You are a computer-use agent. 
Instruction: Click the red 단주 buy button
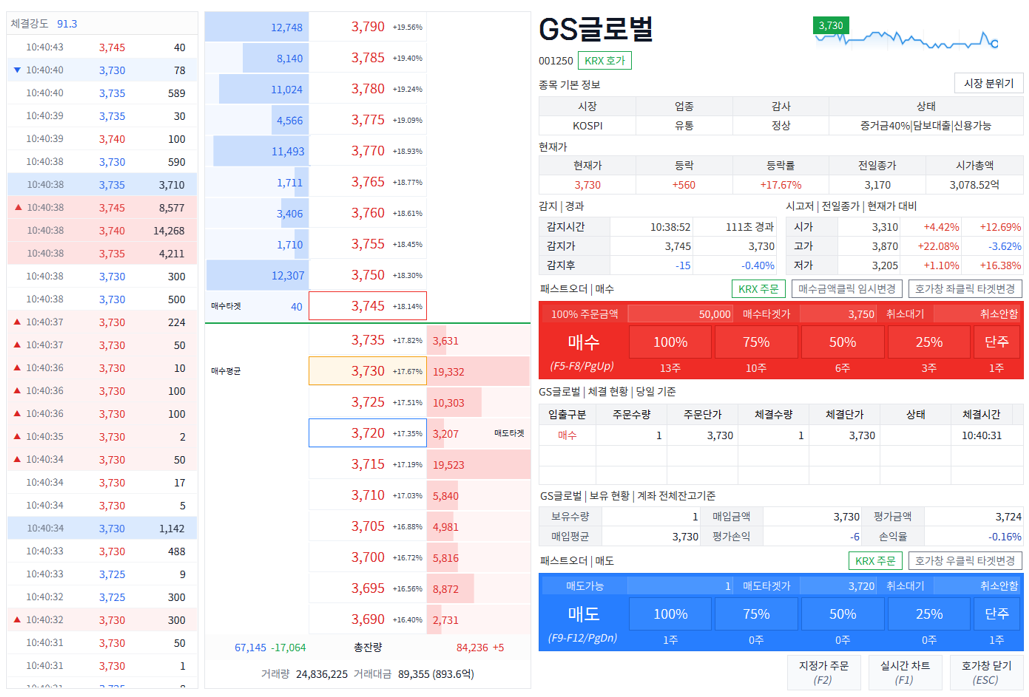(x=996, y=342)
